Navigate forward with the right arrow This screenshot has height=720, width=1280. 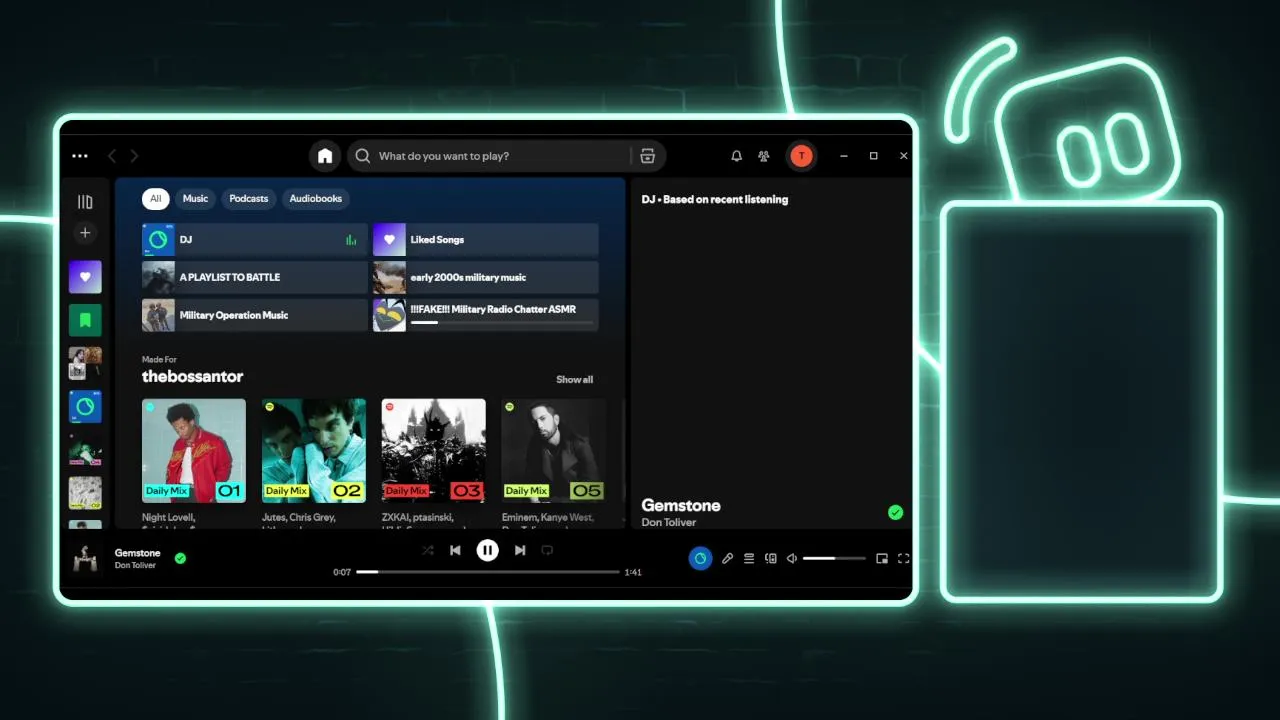point(134,156)
